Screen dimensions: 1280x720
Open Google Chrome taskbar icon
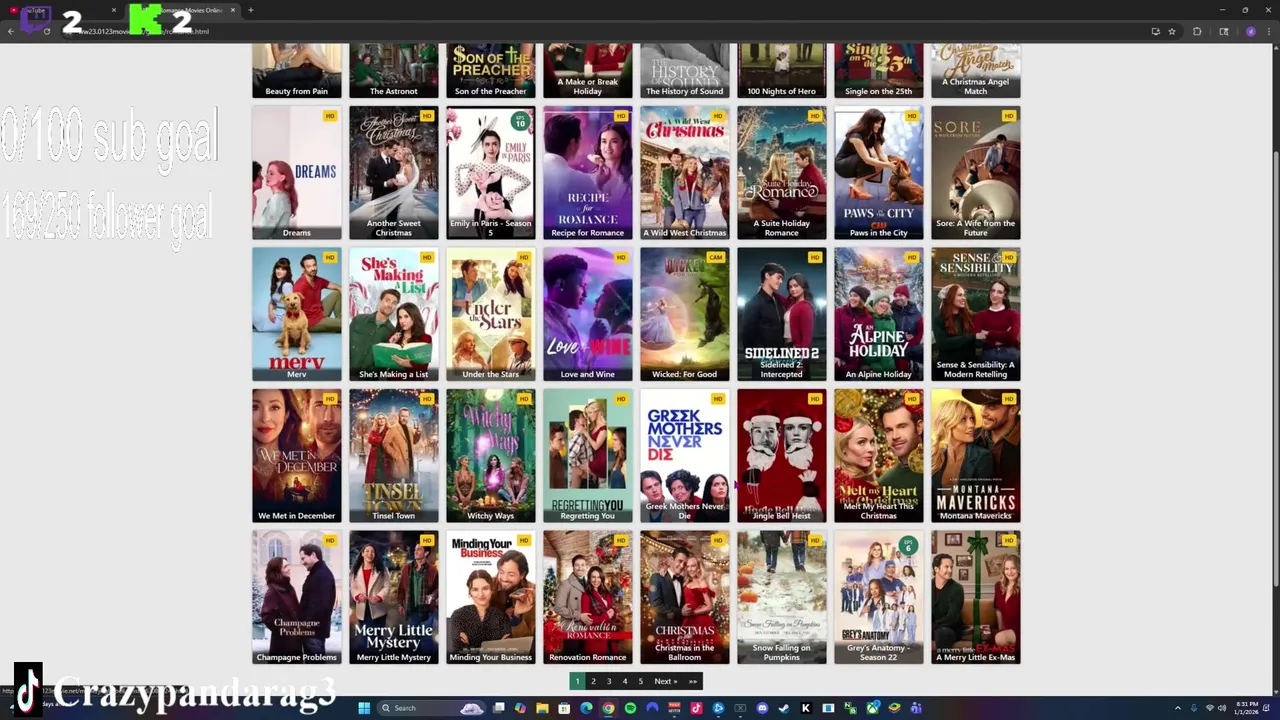608,708
